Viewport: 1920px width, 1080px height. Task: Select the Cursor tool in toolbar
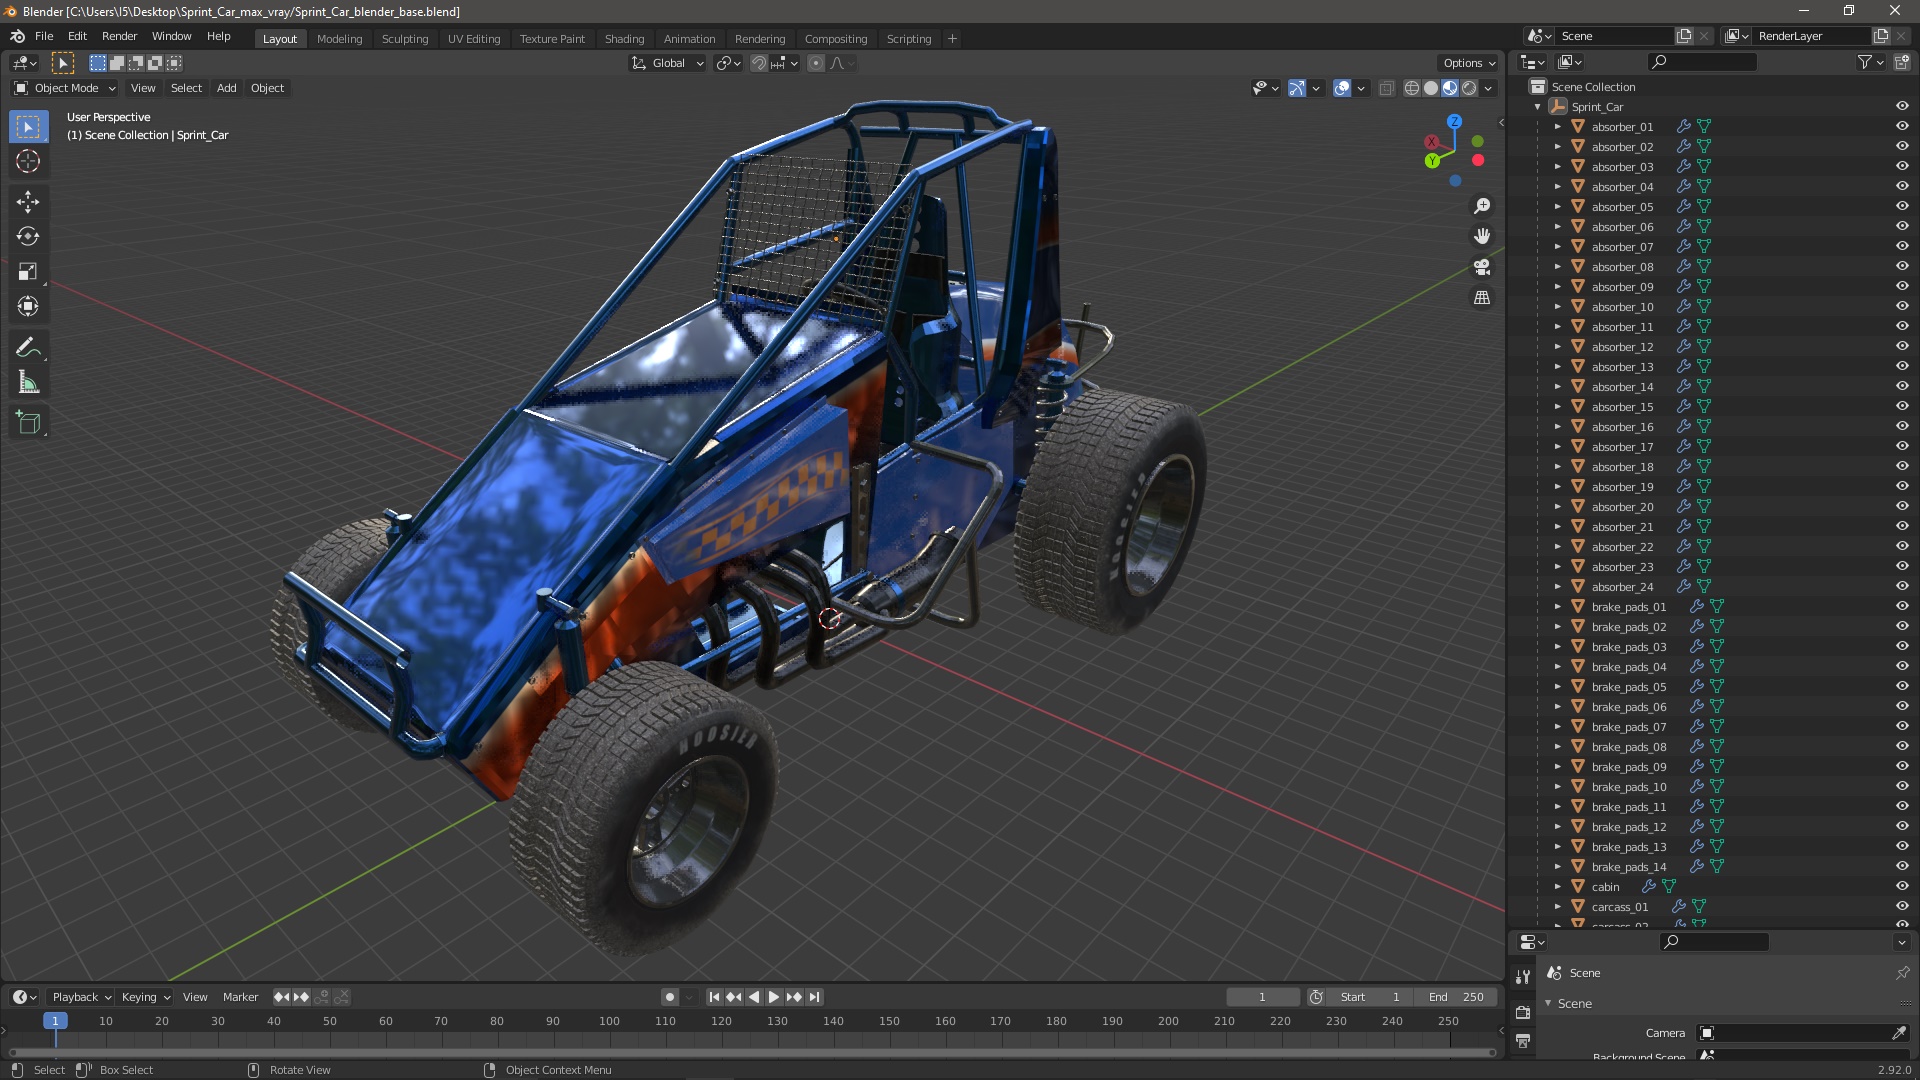pyautogui.click(x=28, y=161)
